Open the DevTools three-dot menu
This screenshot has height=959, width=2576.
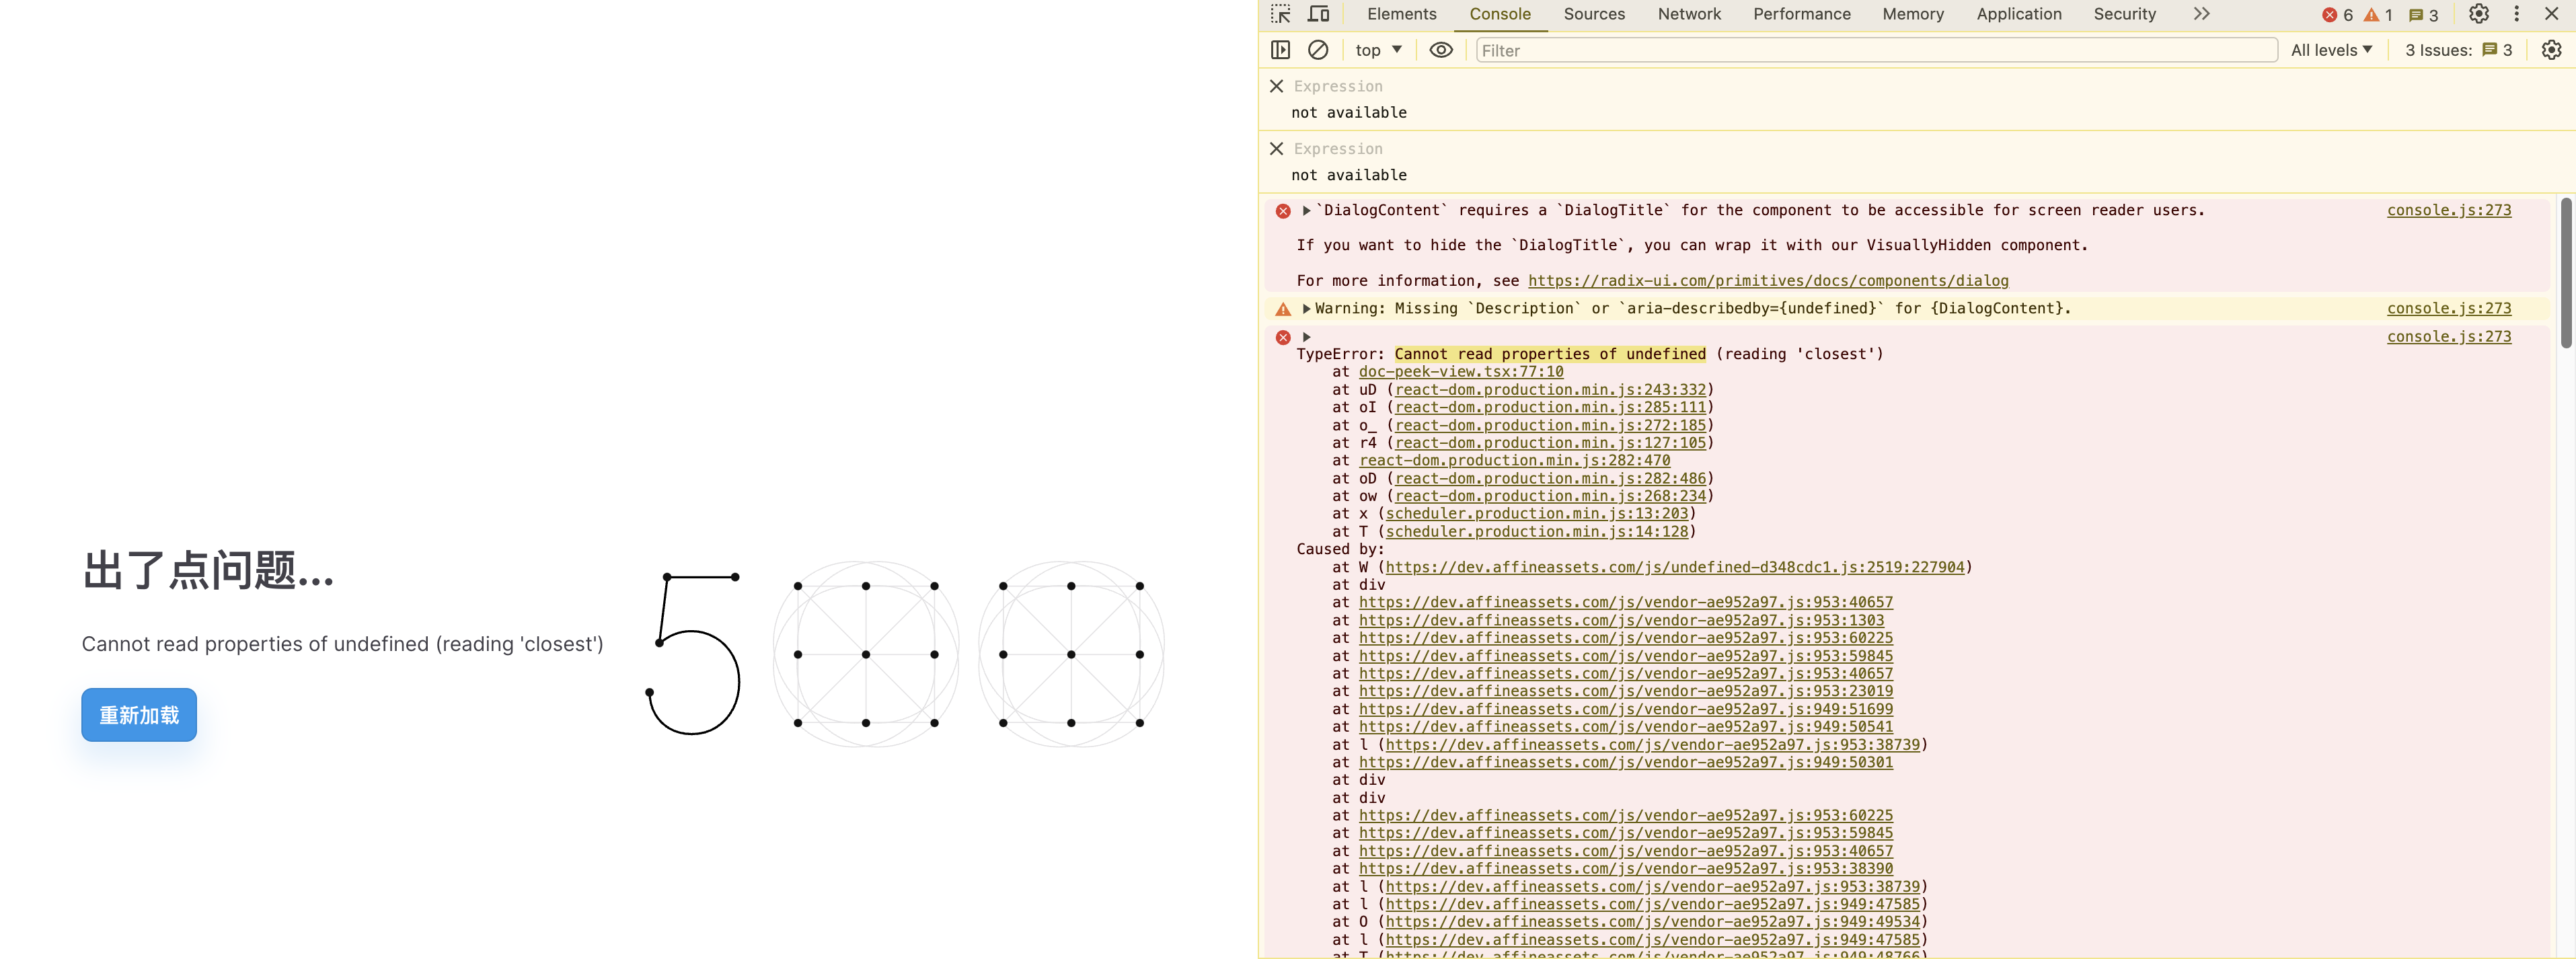click(x=2516, y=14)
